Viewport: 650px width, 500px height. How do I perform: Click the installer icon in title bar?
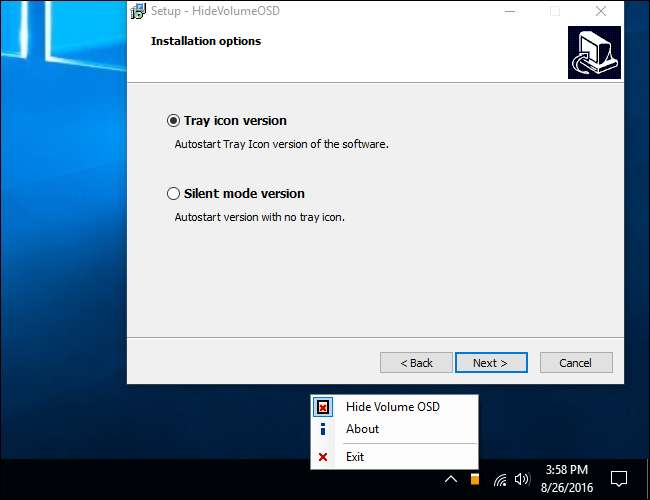[138, 11]
